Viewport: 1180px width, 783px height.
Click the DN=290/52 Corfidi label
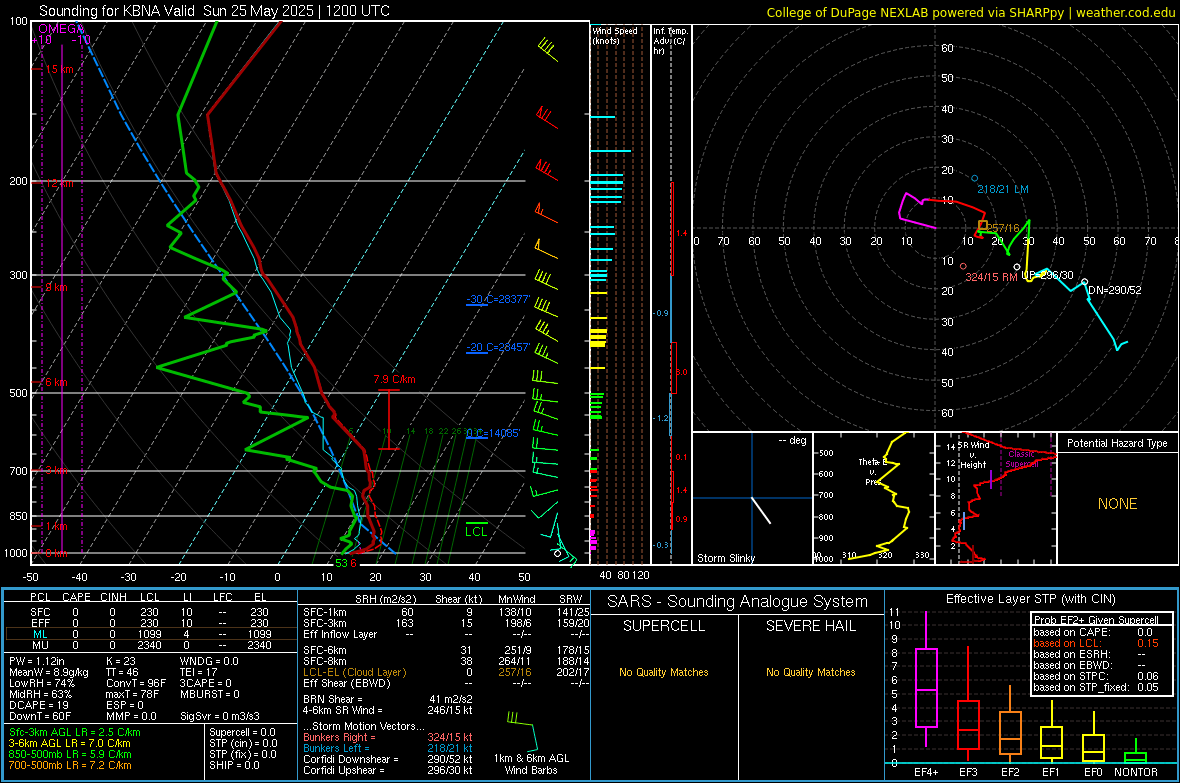[1115, 291]
